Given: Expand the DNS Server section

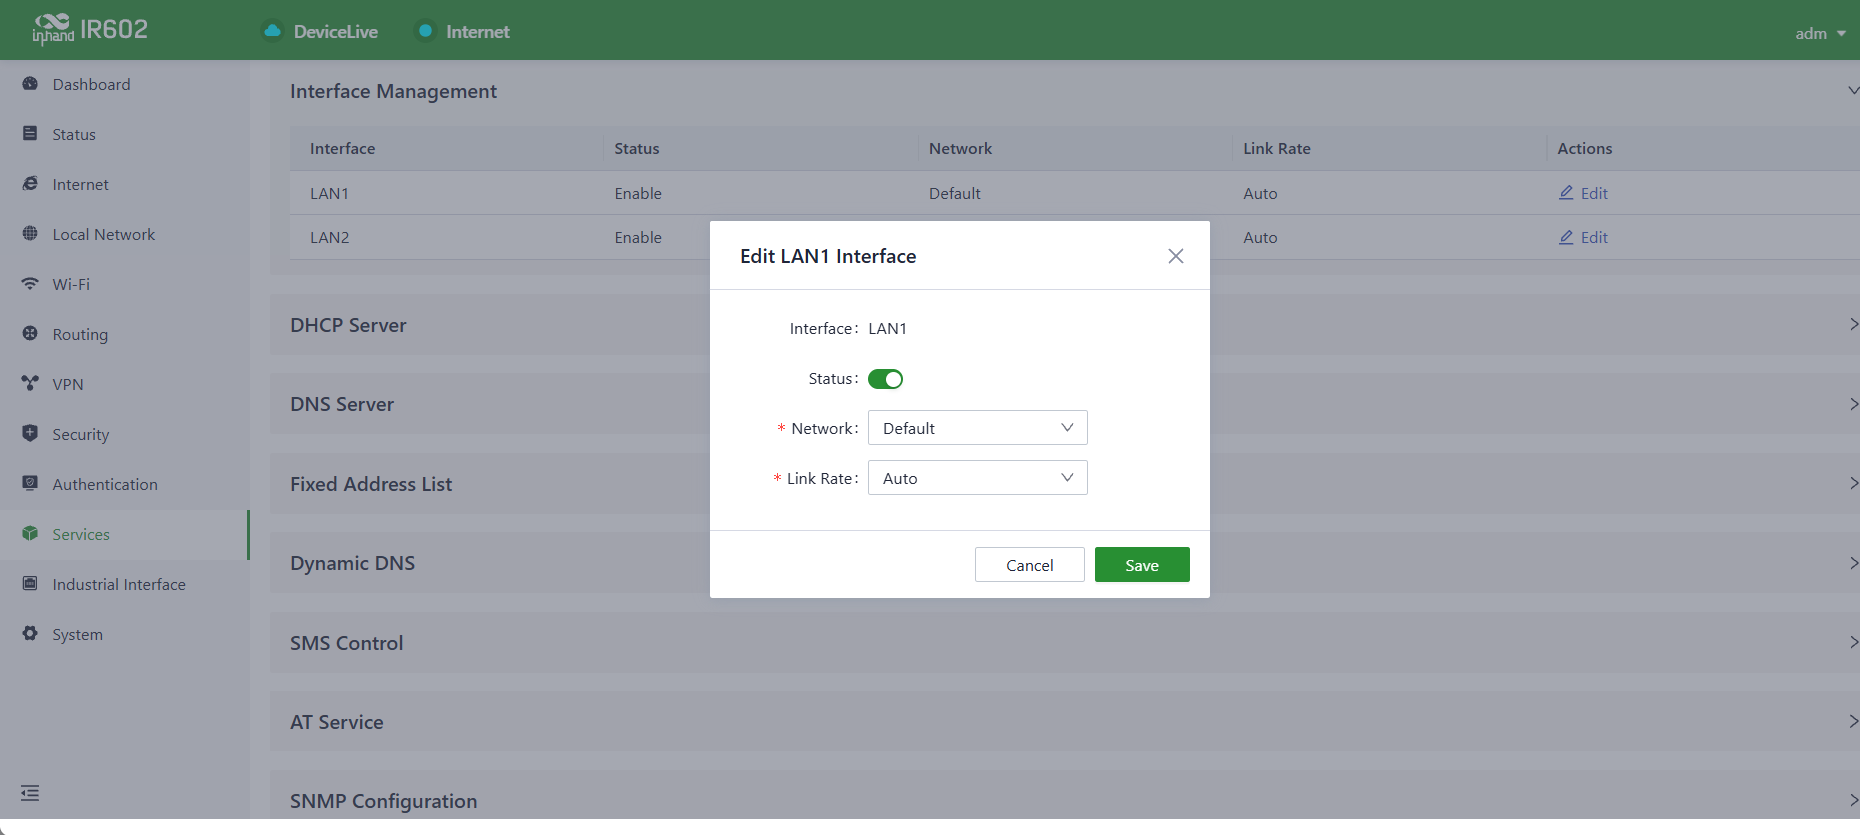Looking at the screenshot, I should coord(1065,404).
